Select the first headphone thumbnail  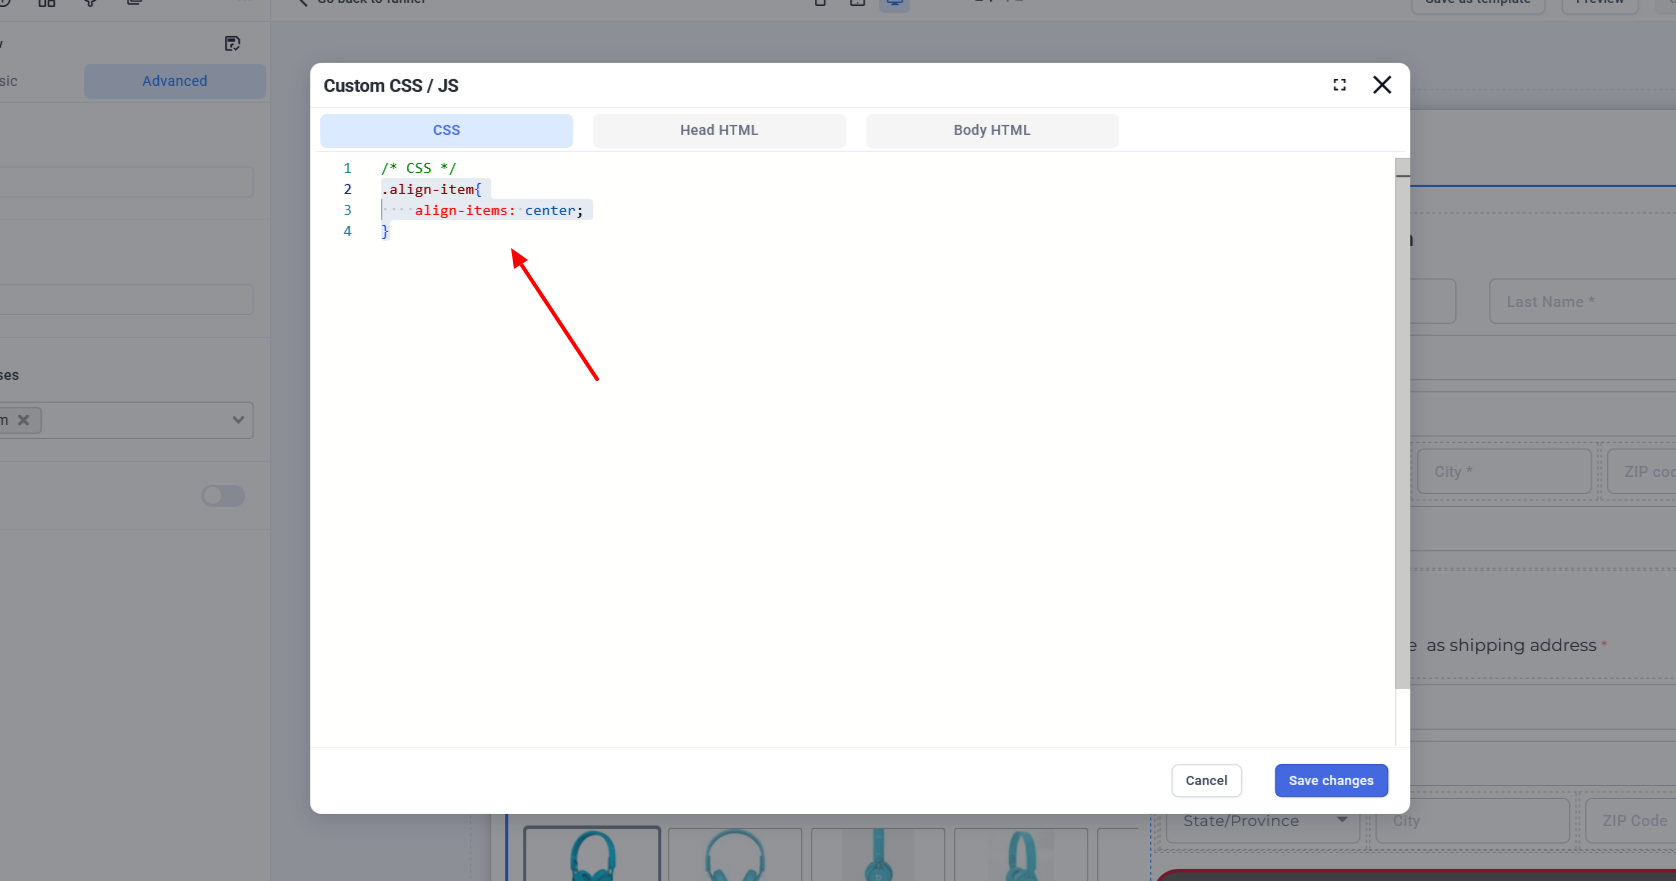[x=592, y=854]
